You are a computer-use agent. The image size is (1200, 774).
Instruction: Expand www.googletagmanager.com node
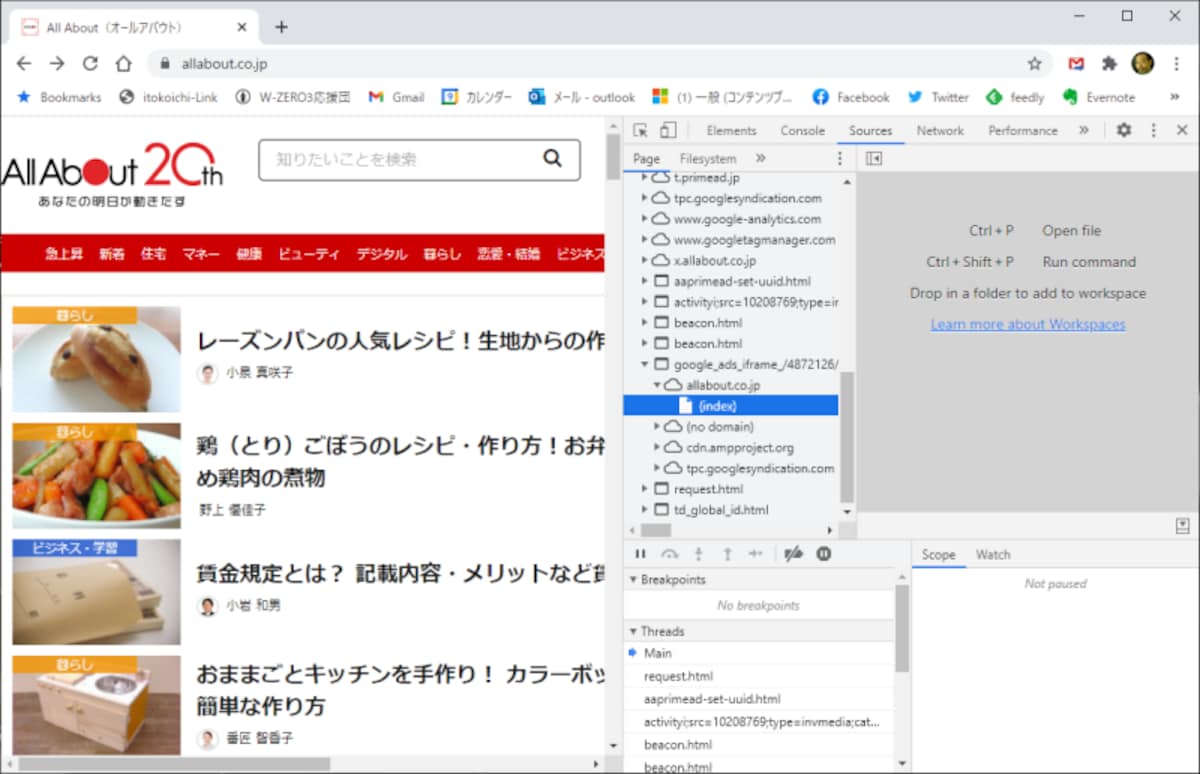click(x=645, y=240)
